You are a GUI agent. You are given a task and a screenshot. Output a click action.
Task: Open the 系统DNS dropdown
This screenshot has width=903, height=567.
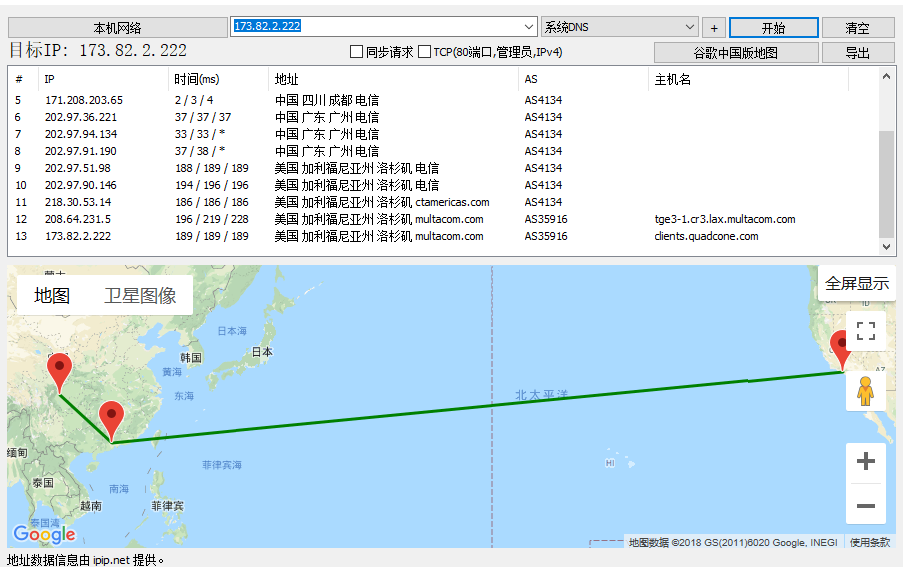coord(689,27)
